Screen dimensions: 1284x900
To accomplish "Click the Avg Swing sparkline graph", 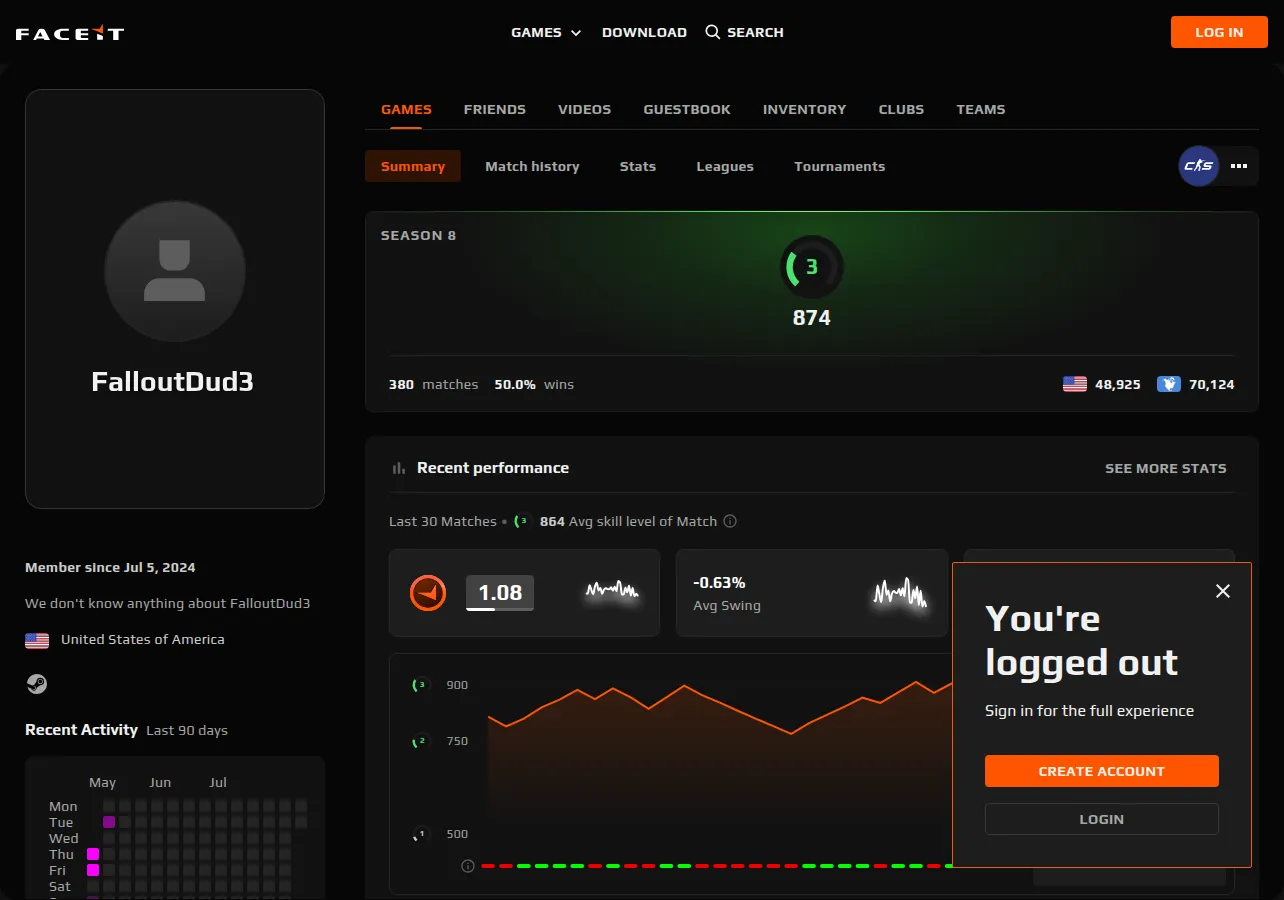I will point(900,594).
